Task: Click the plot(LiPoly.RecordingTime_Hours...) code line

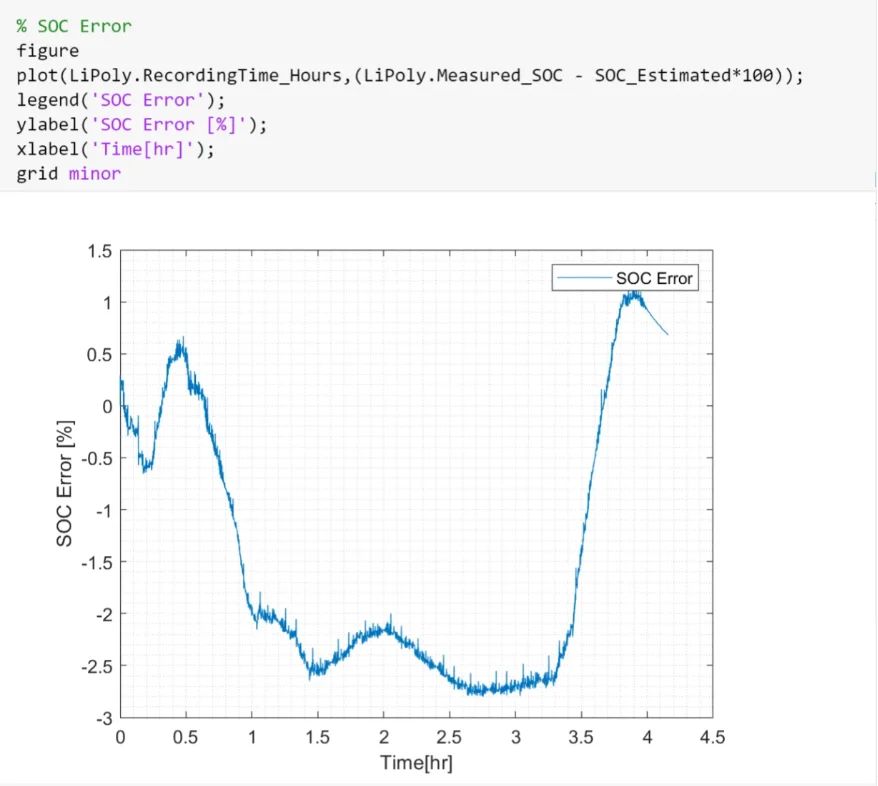Action: [x=410, y=76]
